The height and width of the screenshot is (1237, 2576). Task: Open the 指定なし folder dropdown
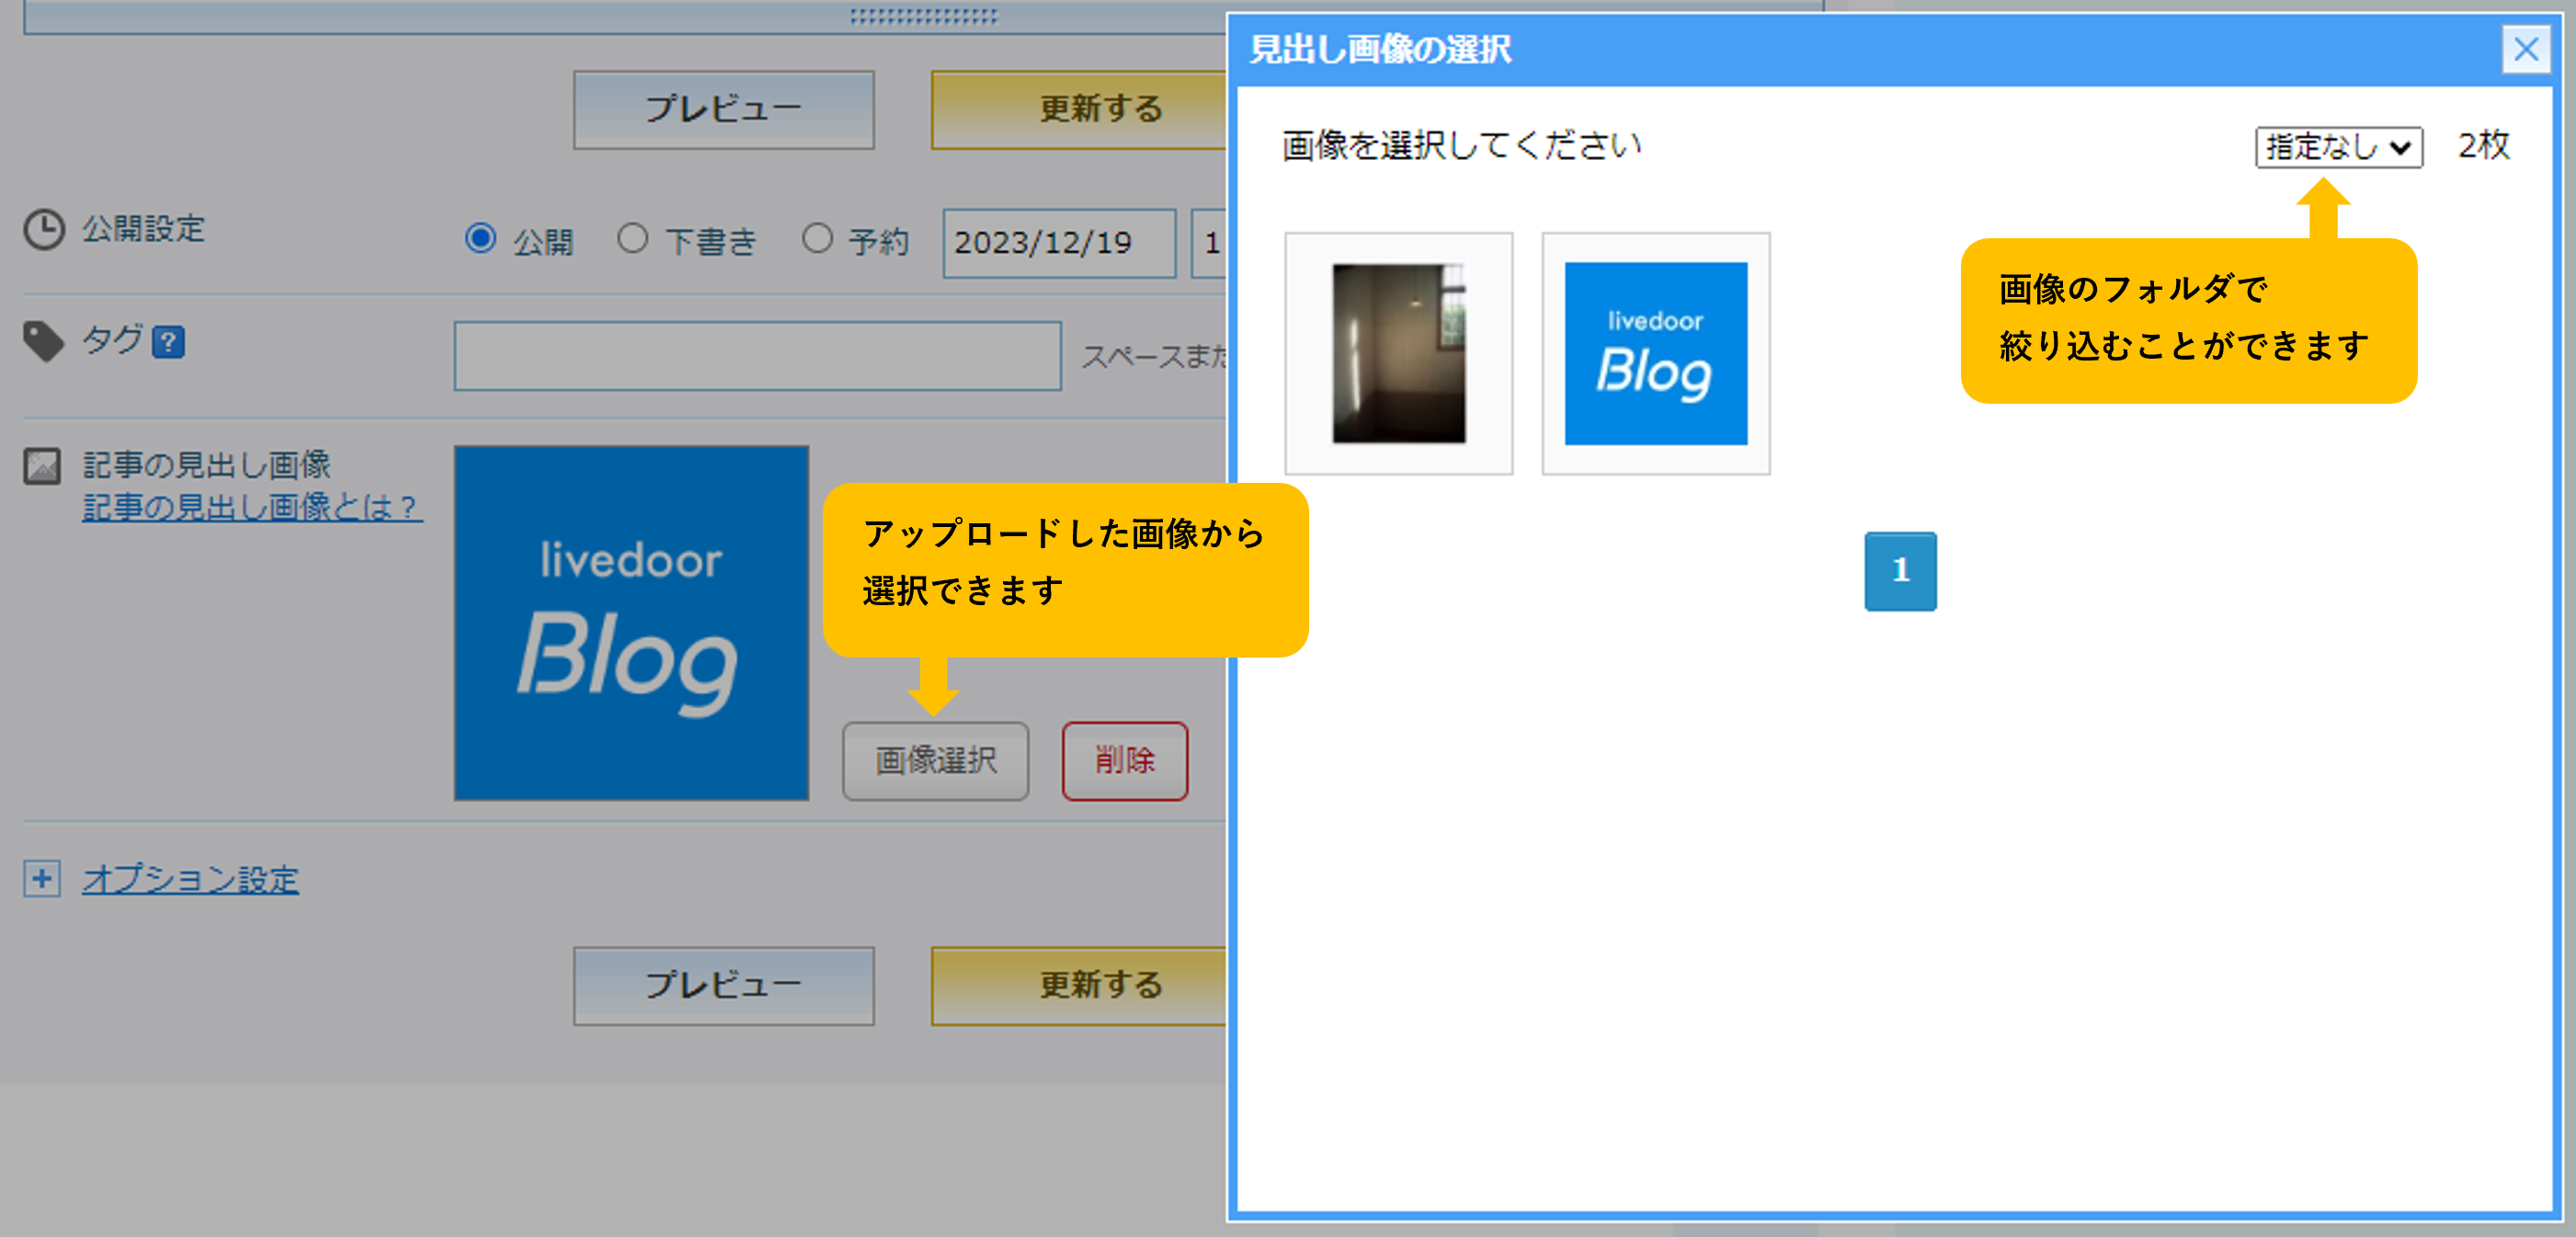coord(2338,147)
